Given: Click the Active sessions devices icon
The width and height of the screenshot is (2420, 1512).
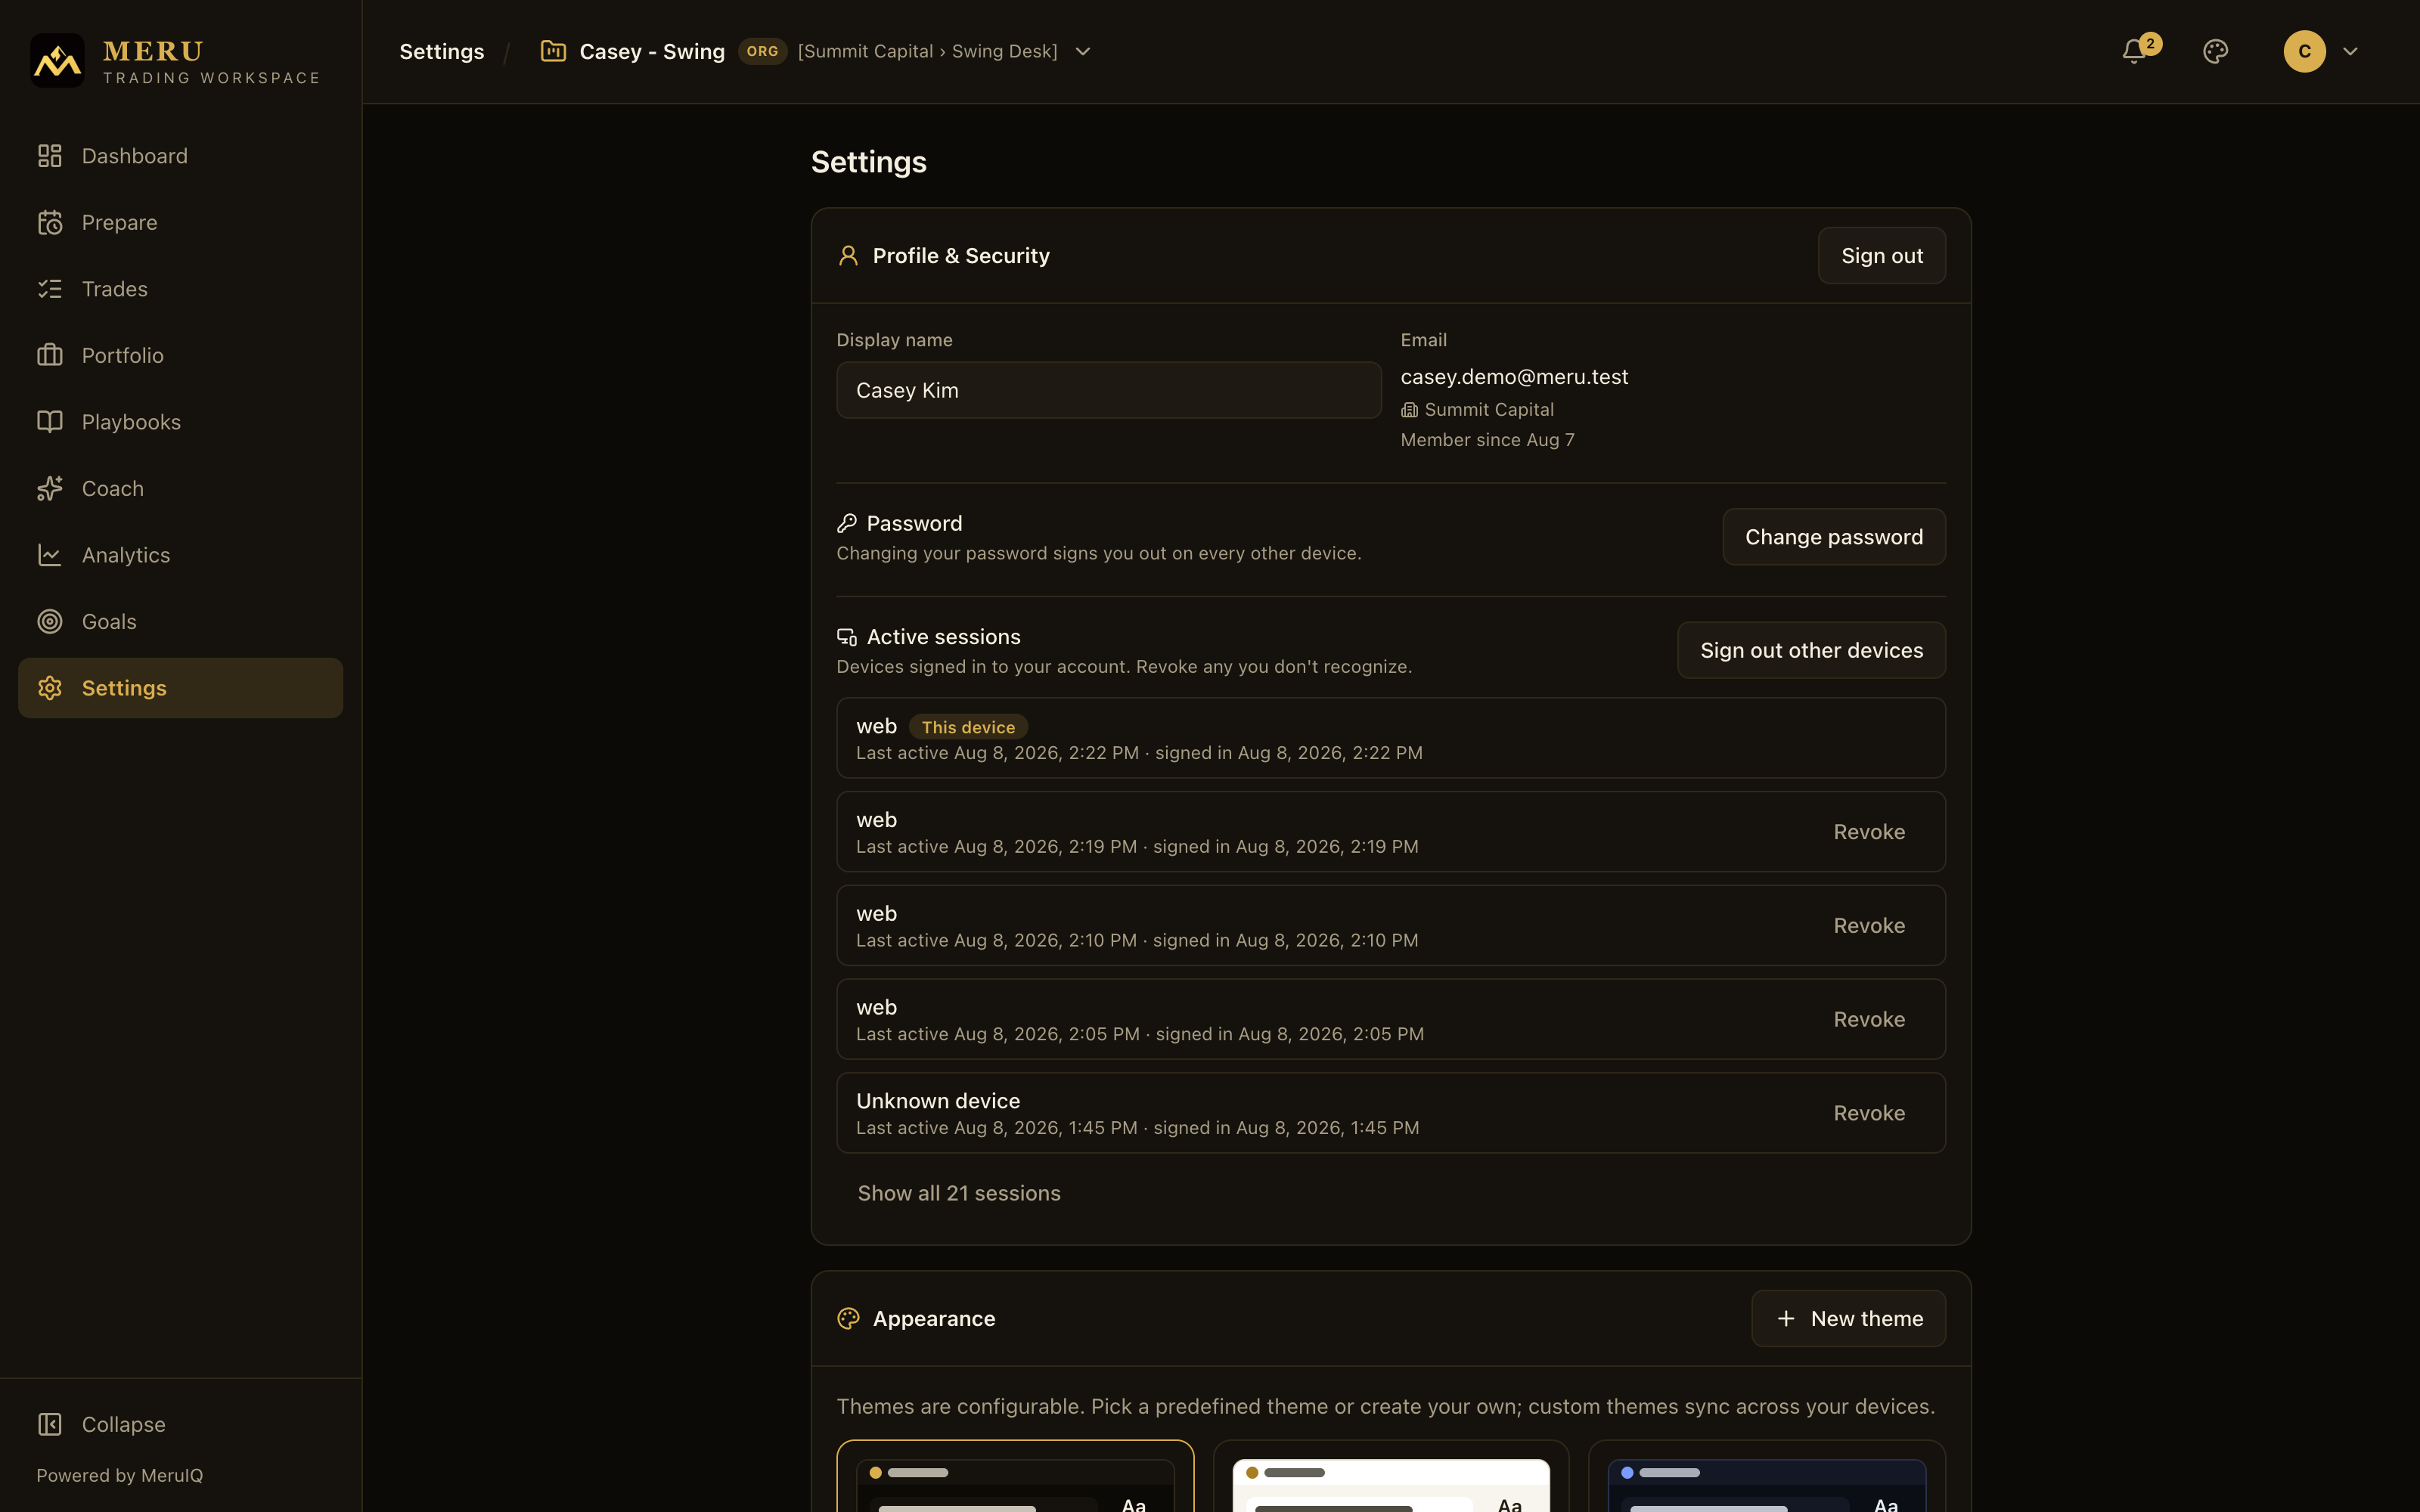Looking at the screenshot, I should click(847, 637).
